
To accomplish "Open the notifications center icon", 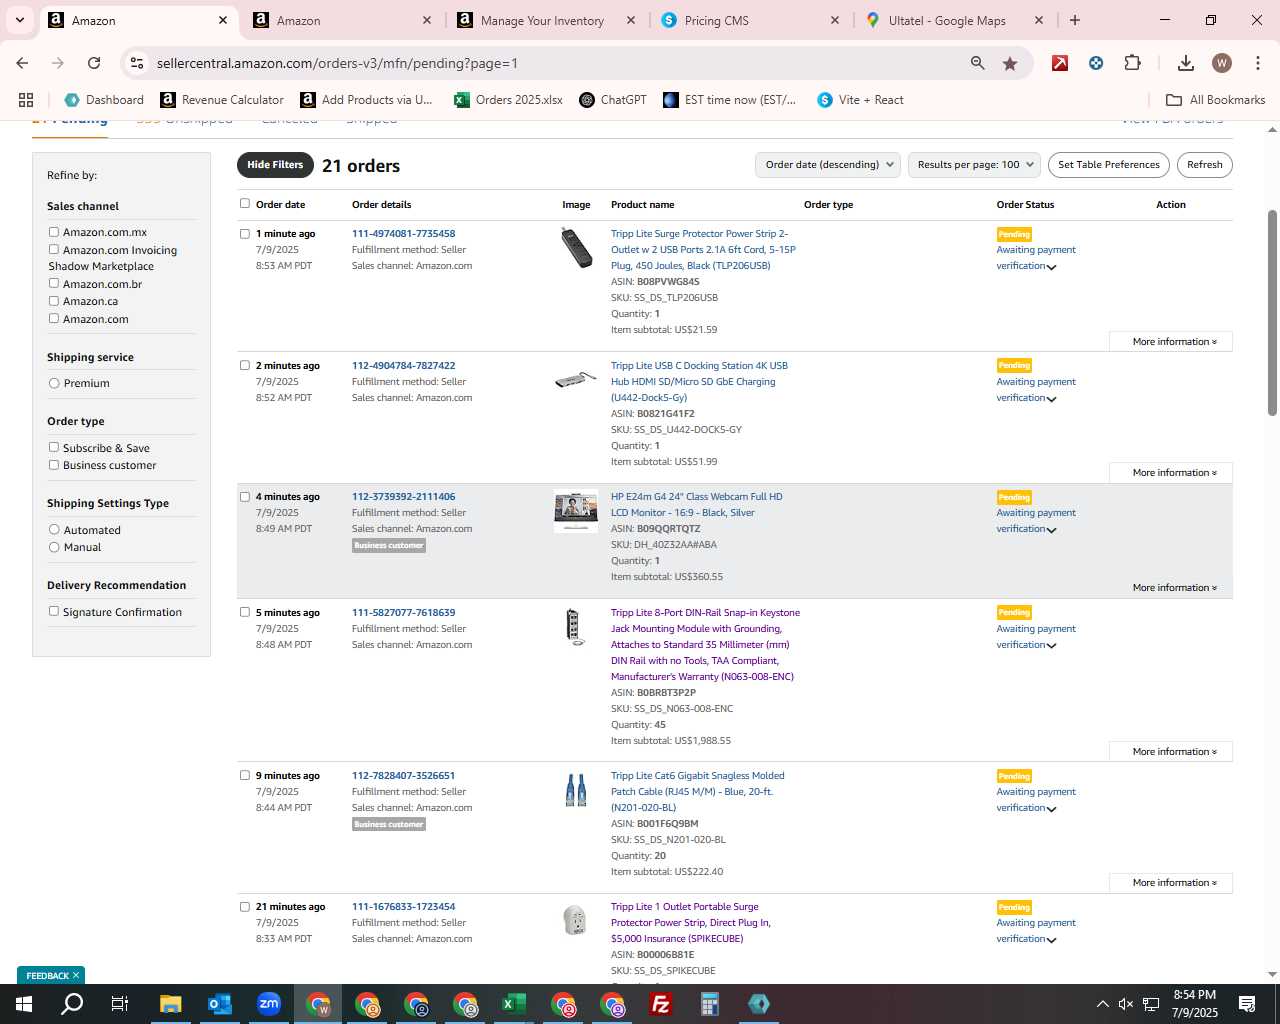I will [1247, 1004].
